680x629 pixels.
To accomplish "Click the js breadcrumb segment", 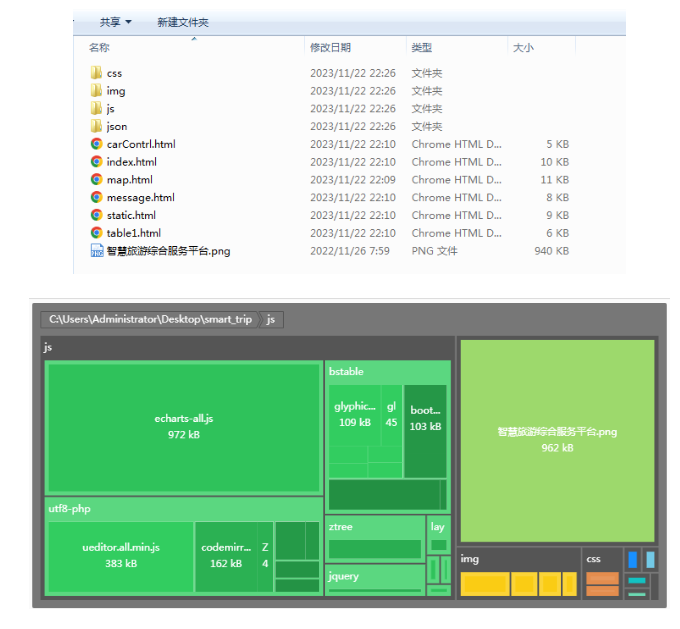I will [x=271, y=320].
